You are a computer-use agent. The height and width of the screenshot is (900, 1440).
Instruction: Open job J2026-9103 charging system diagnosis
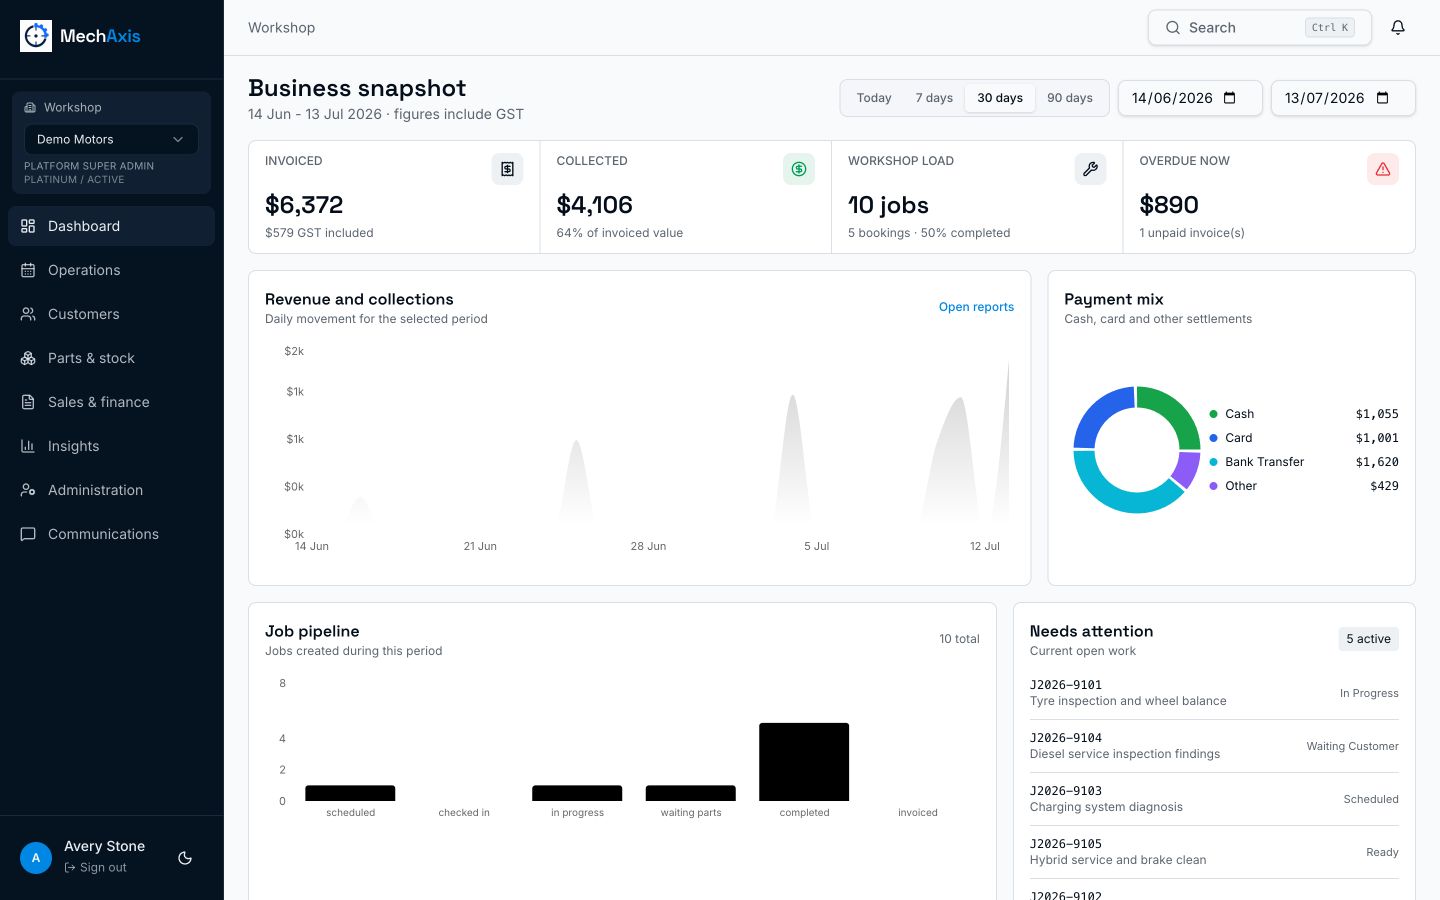1214,799
